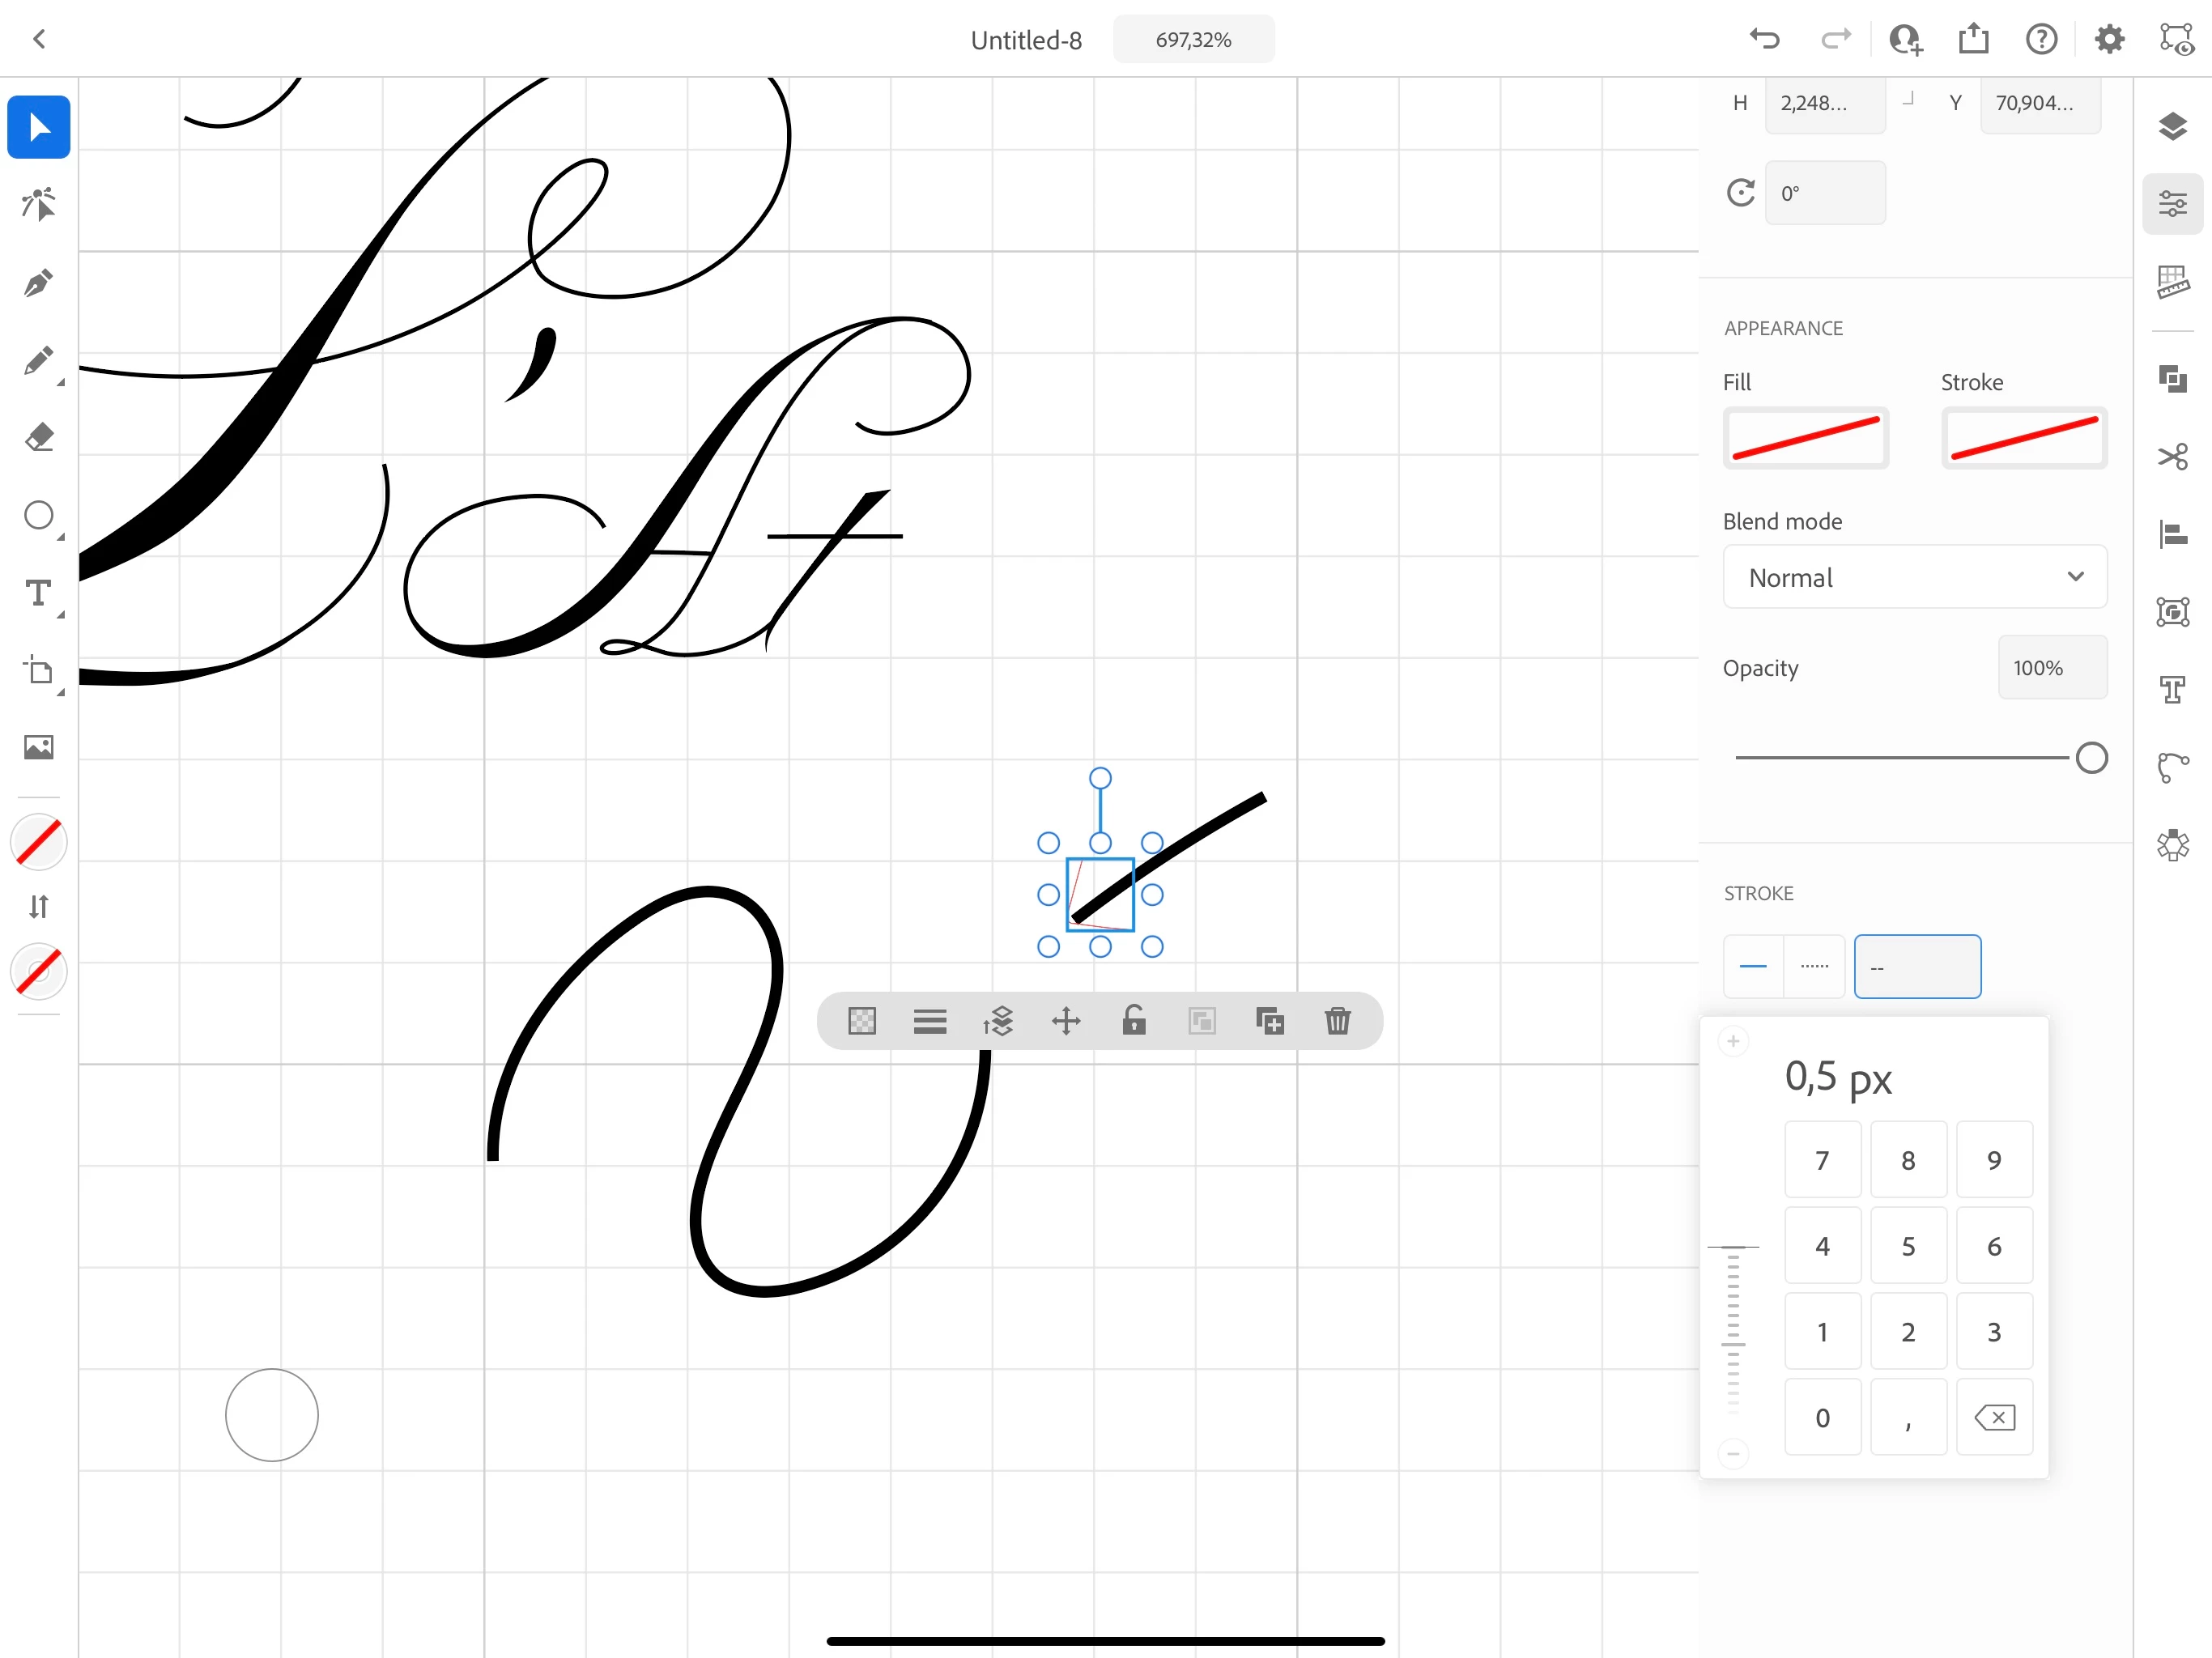The image size is (2212, 1658).
Task: Select the Pen tool
Action: coord(38,283)
